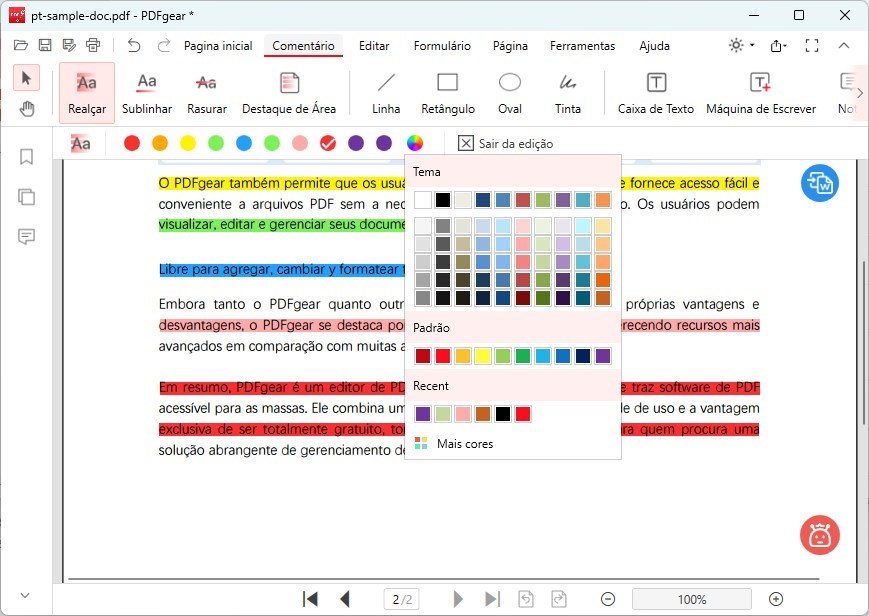Image resolution: width=869 pixels, height=616 pixels.
Task: Choose the Retângulo shape tool
Action: (447, 93)
